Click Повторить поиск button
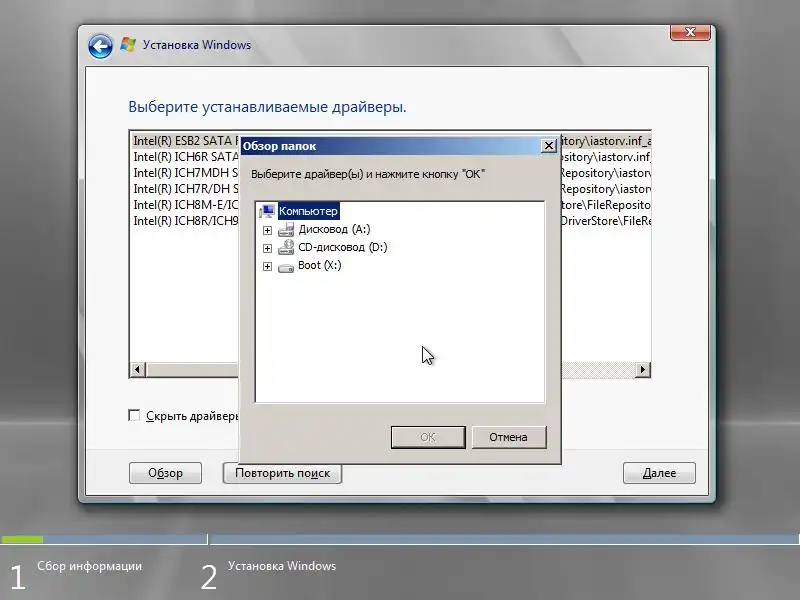Viewport: 800px width, 600px height. pyautogui.click(x=282, y=473)
